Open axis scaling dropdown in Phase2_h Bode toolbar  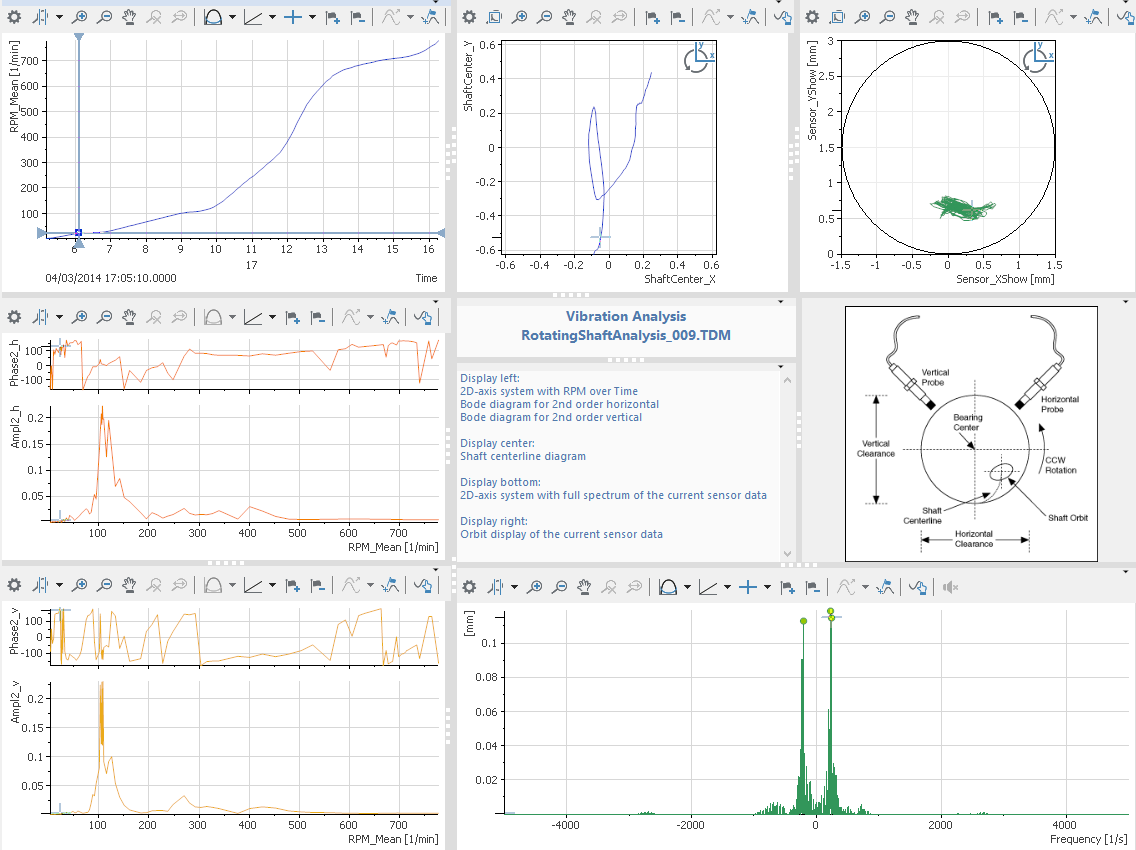pos(273,317)
